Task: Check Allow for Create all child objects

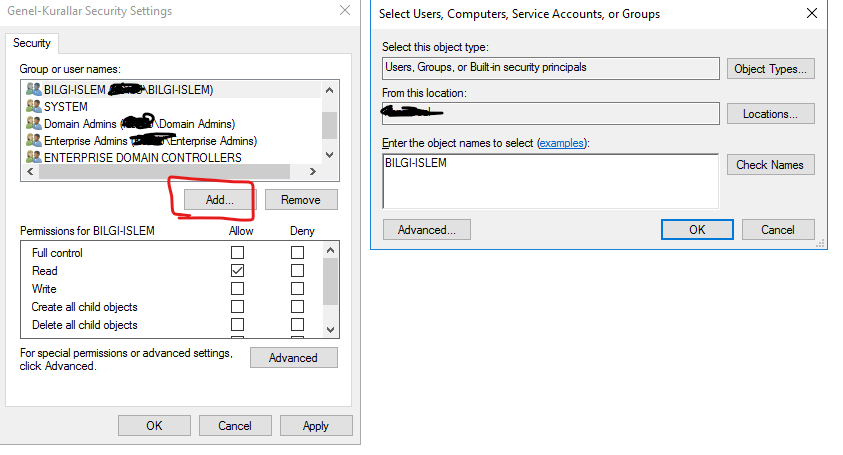Action: click(237, 307)
